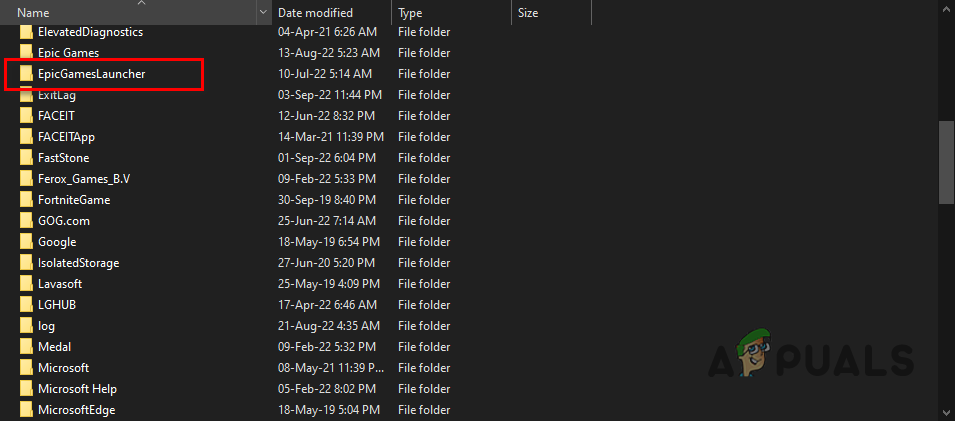Click the MicrosoftEdge folder icon
Screen dimensions: 955x421
click(26, 410)
